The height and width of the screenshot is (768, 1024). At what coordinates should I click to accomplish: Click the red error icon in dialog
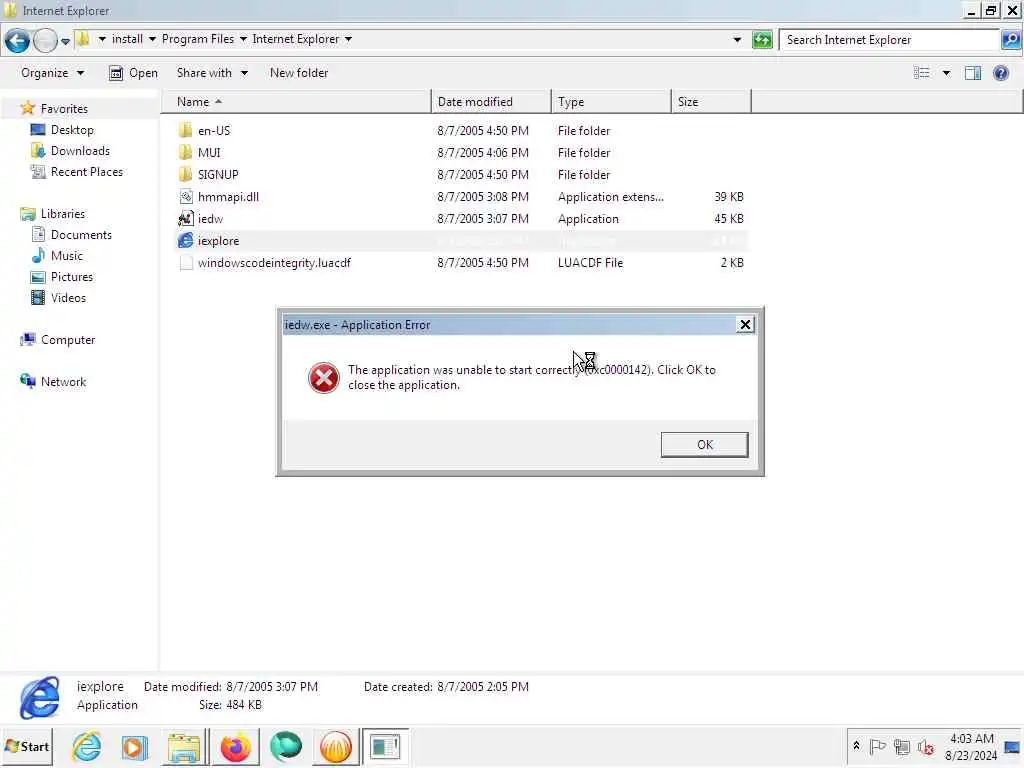pos(323,377)
